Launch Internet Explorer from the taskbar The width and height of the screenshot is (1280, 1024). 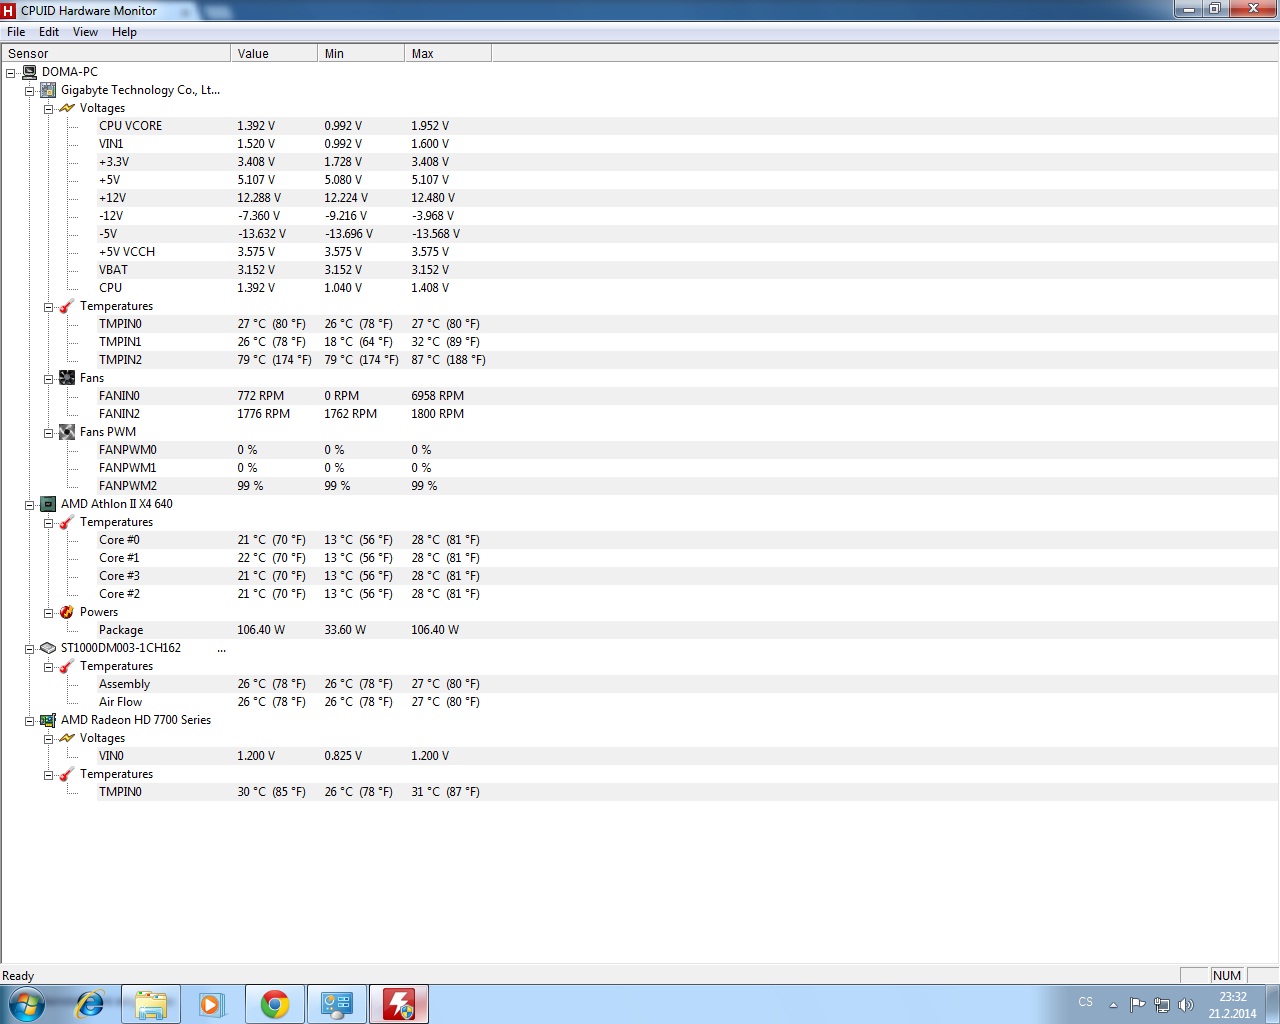pyautogui.click(x=90, y=1004)
